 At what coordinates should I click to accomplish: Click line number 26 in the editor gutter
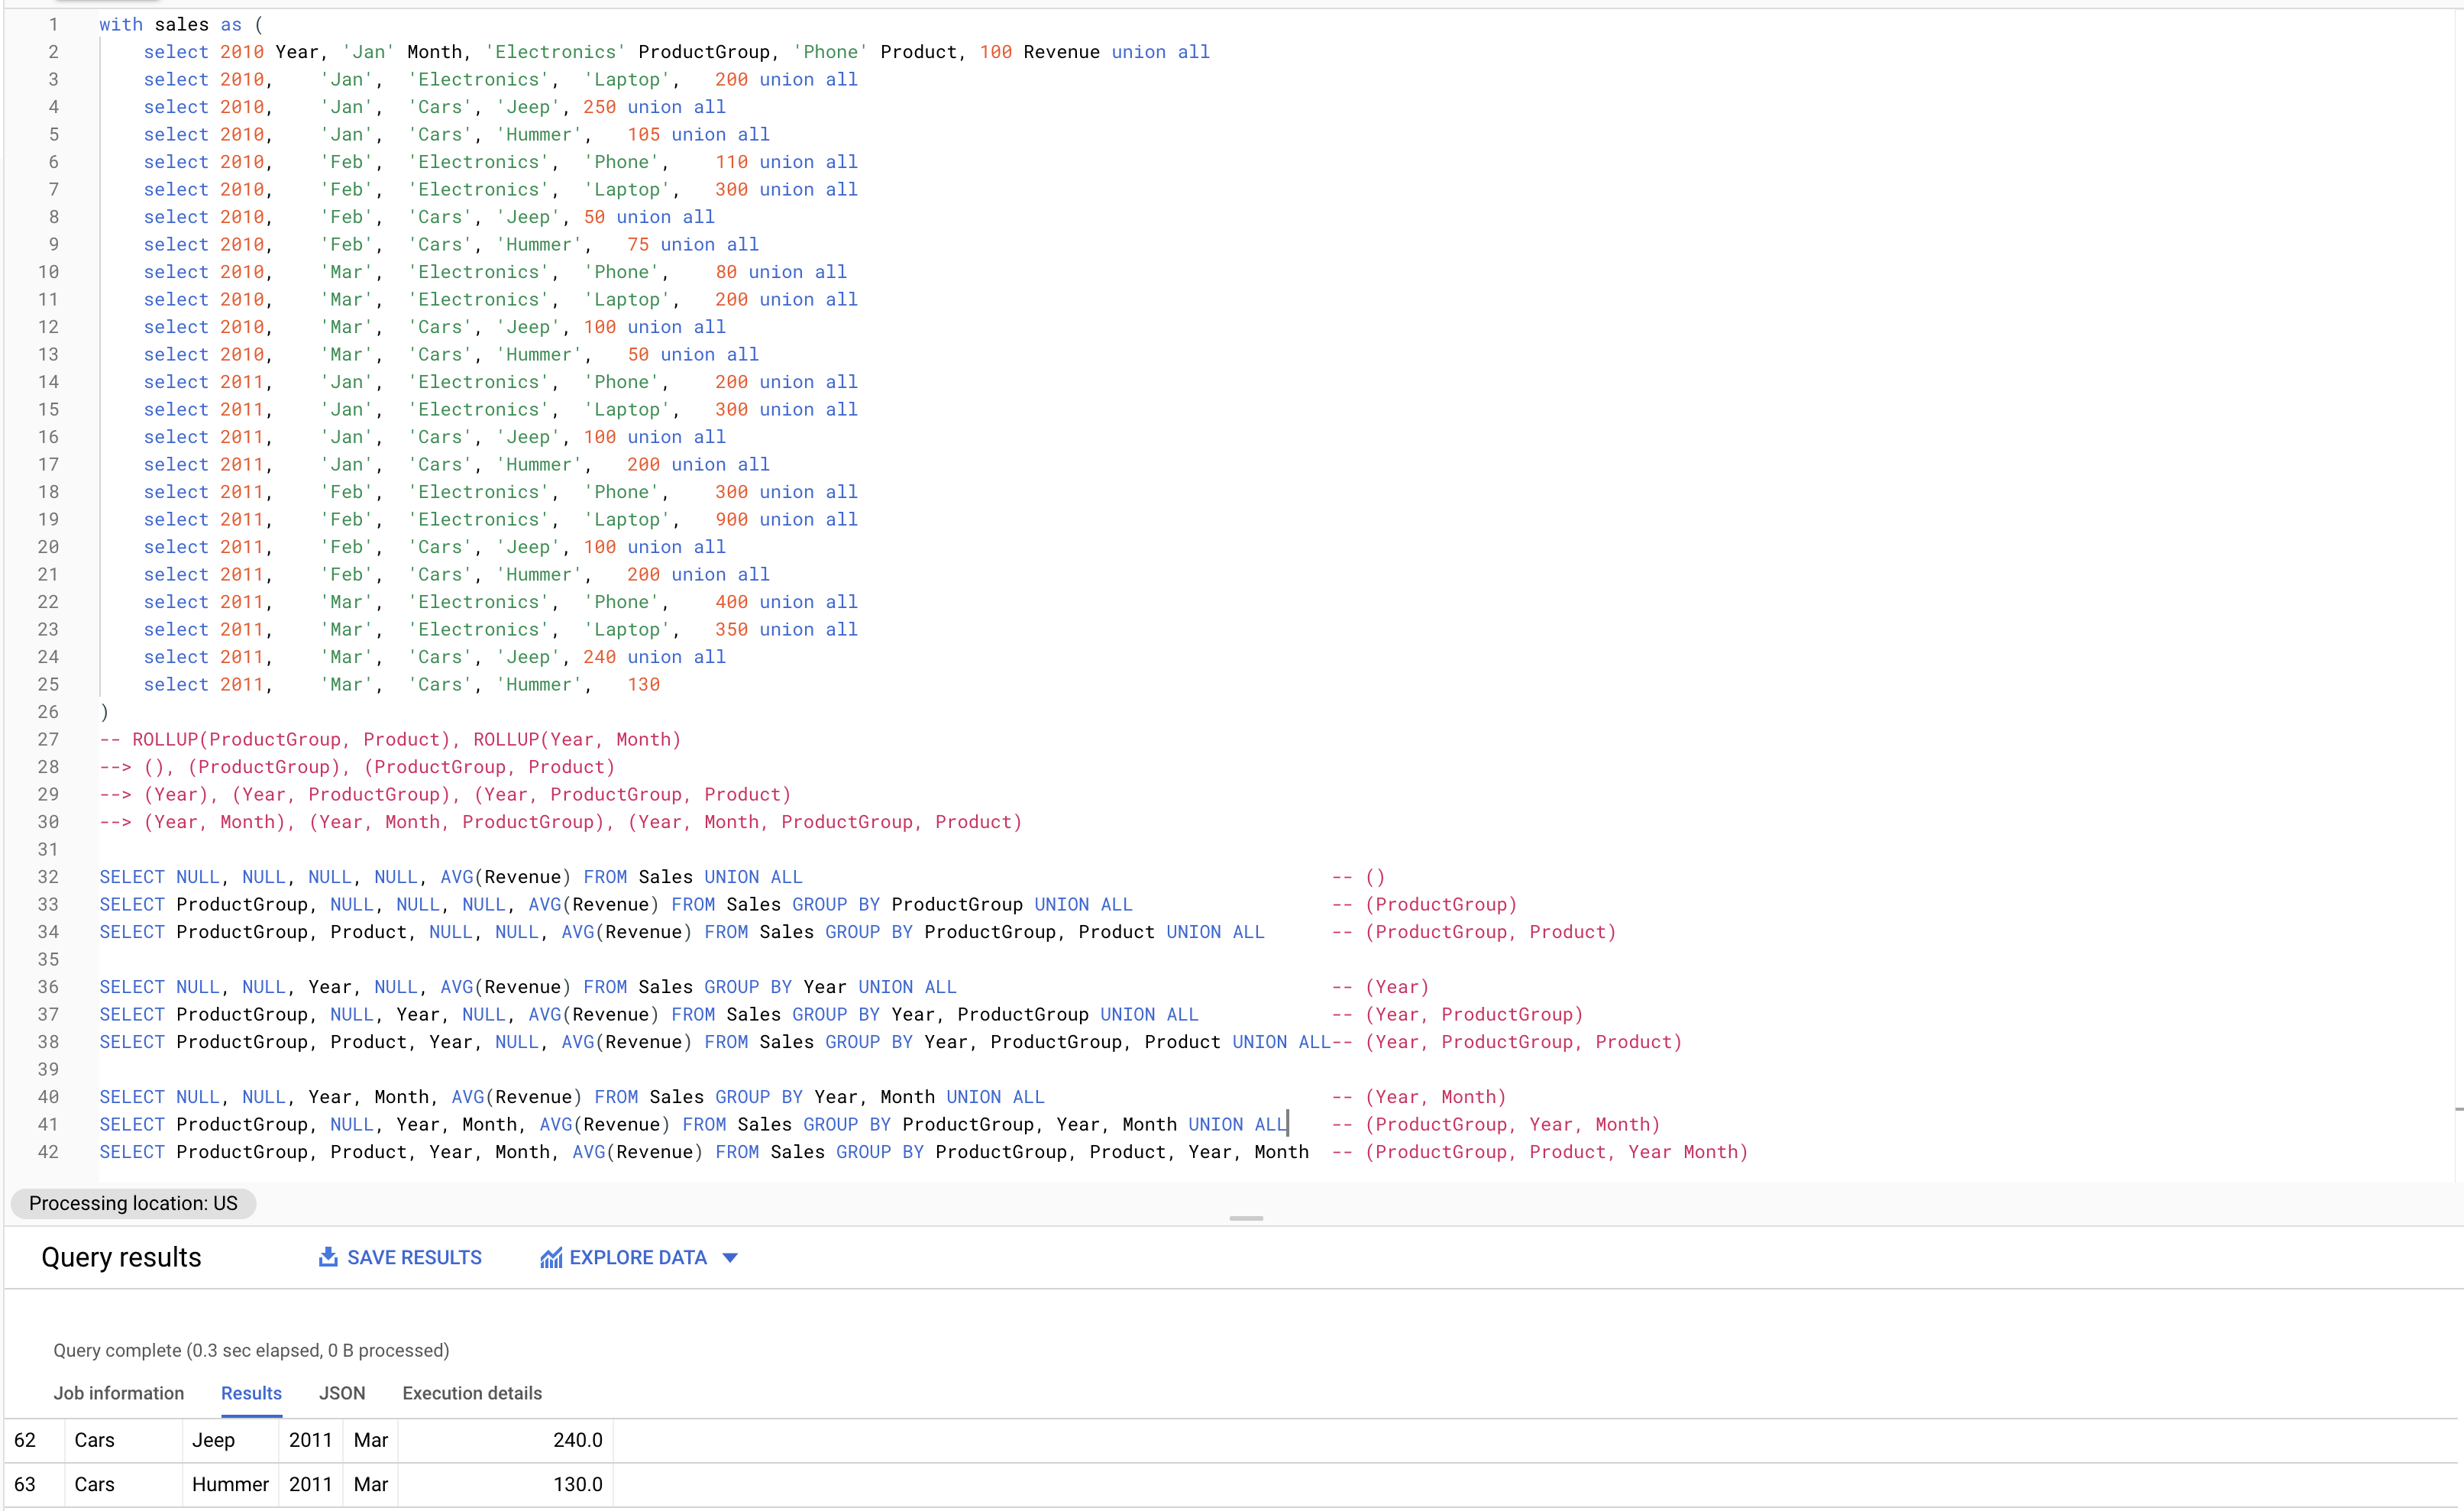pyautogui.click(x=48, y=712)
